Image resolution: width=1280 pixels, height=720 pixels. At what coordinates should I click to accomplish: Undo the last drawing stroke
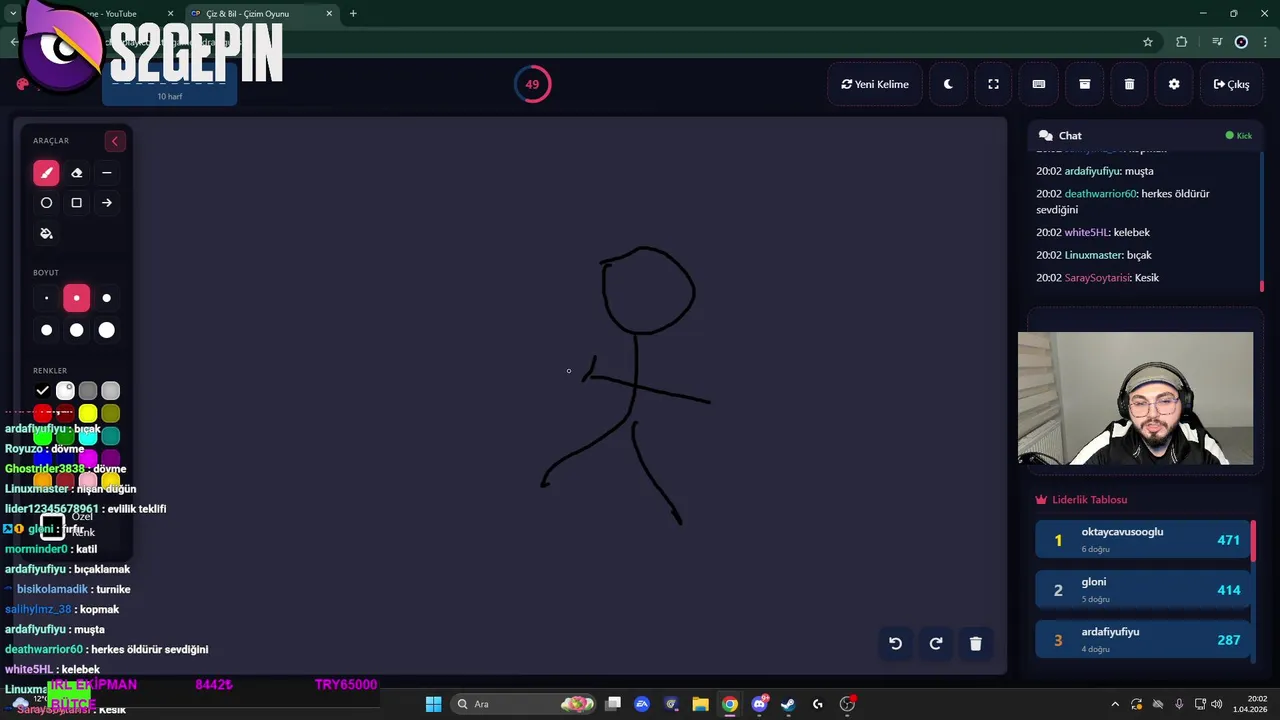point(895,644)
